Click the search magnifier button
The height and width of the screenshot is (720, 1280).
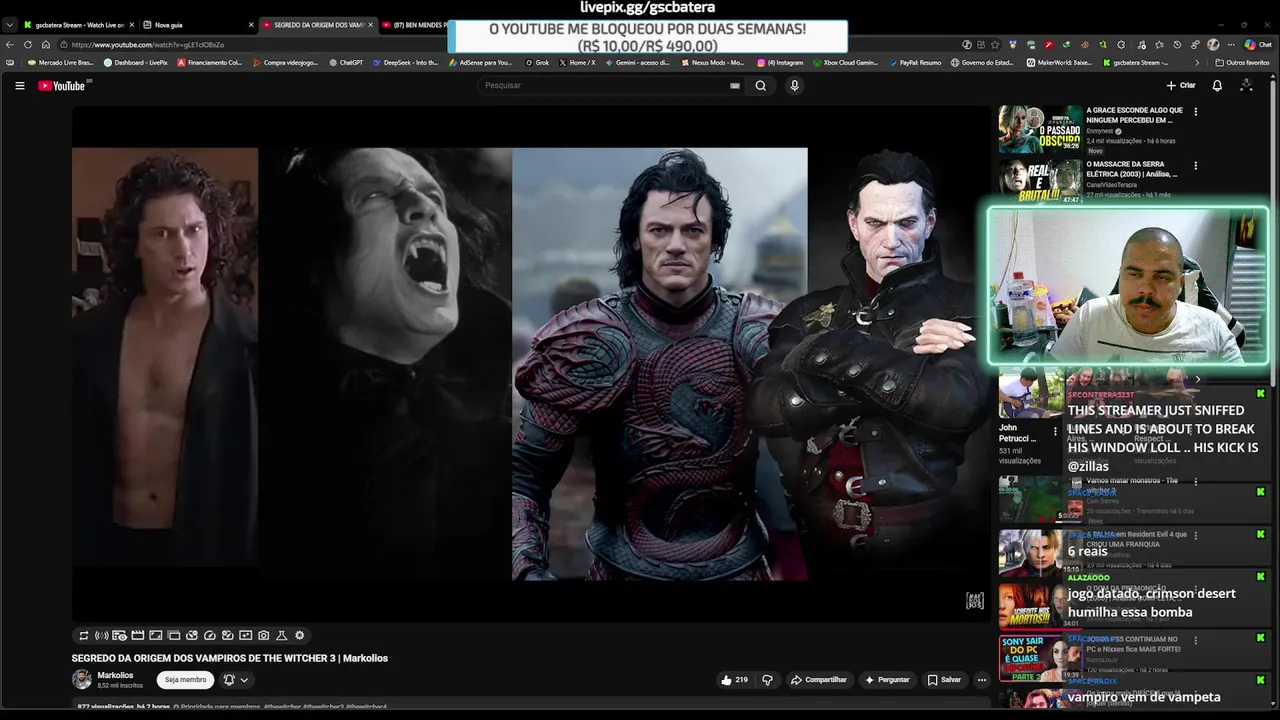[x=761, y=85]
